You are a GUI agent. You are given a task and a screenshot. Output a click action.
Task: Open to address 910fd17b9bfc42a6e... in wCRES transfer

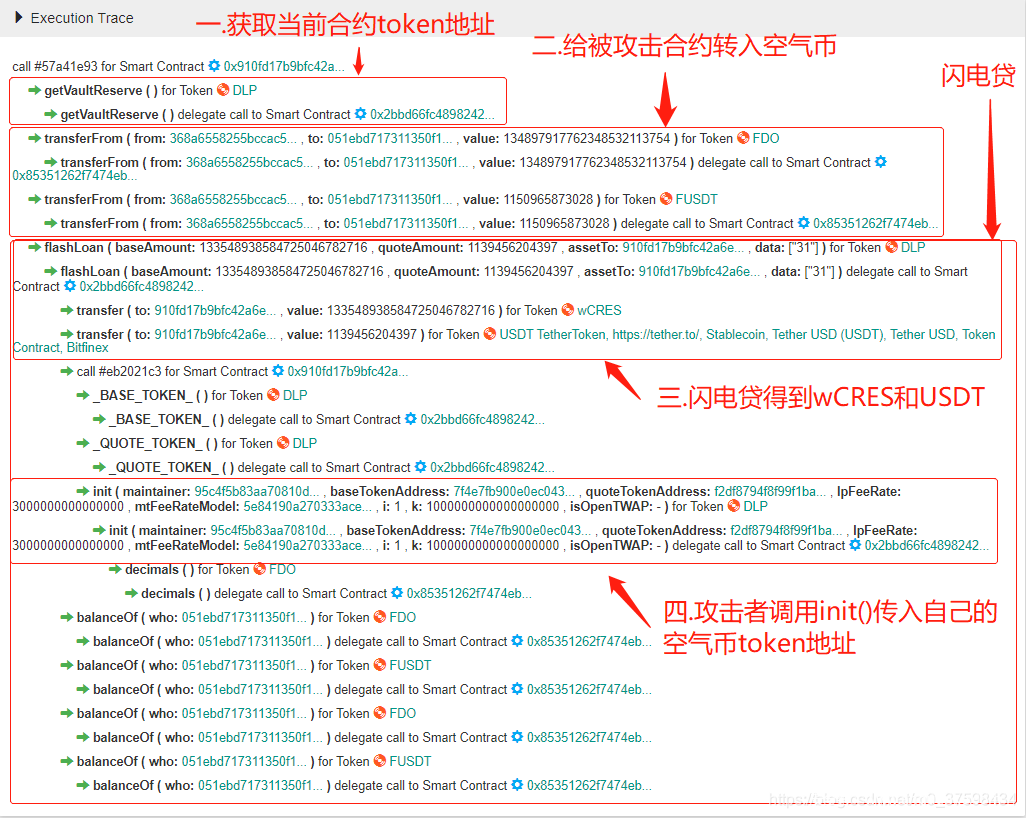(x=215, y=310)
